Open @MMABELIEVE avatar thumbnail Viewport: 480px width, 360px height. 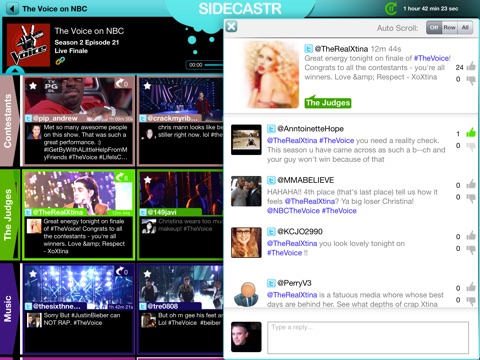[246, 191]
